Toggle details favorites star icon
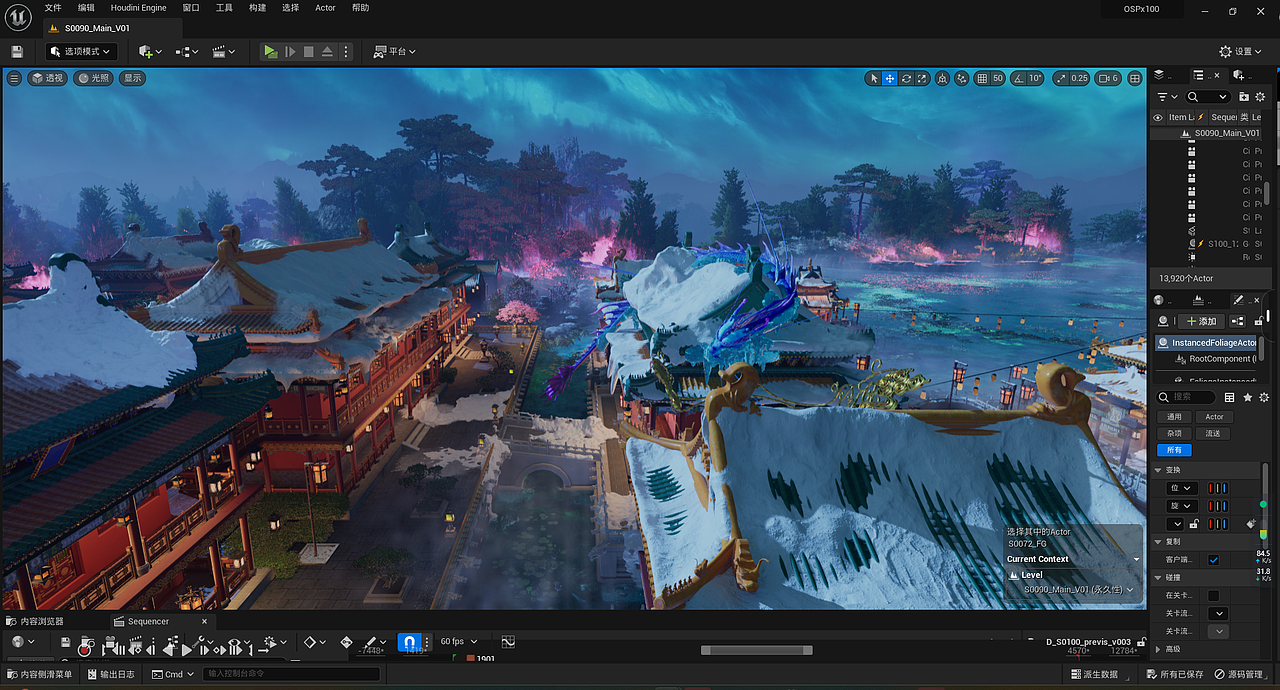The image size is (1280, 690). coord(1247,398)
